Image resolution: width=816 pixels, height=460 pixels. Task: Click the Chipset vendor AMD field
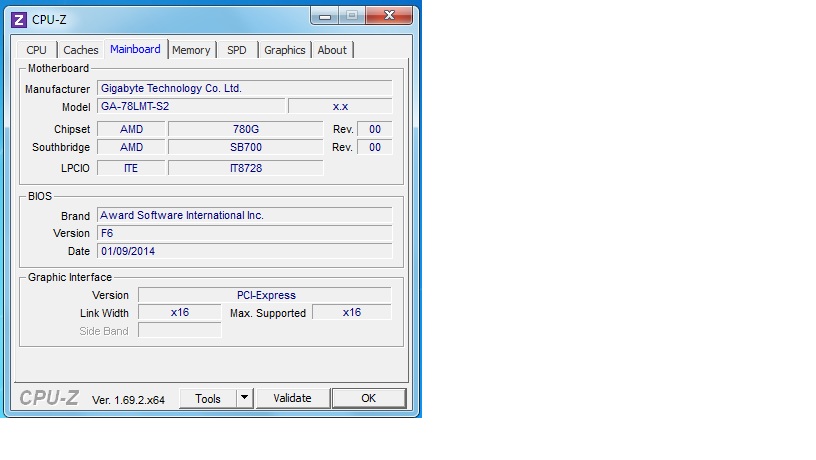131,129
